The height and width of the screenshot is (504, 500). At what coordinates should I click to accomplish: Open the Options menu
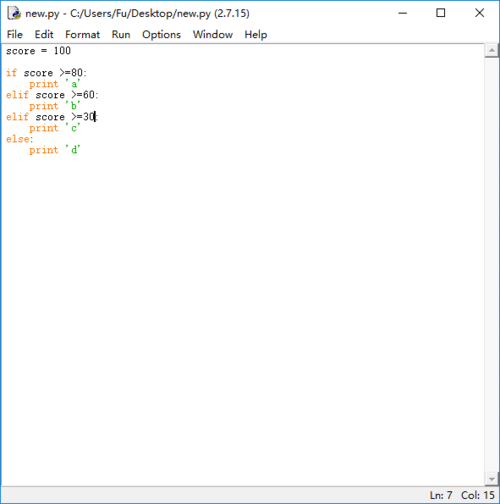(161, 35)
